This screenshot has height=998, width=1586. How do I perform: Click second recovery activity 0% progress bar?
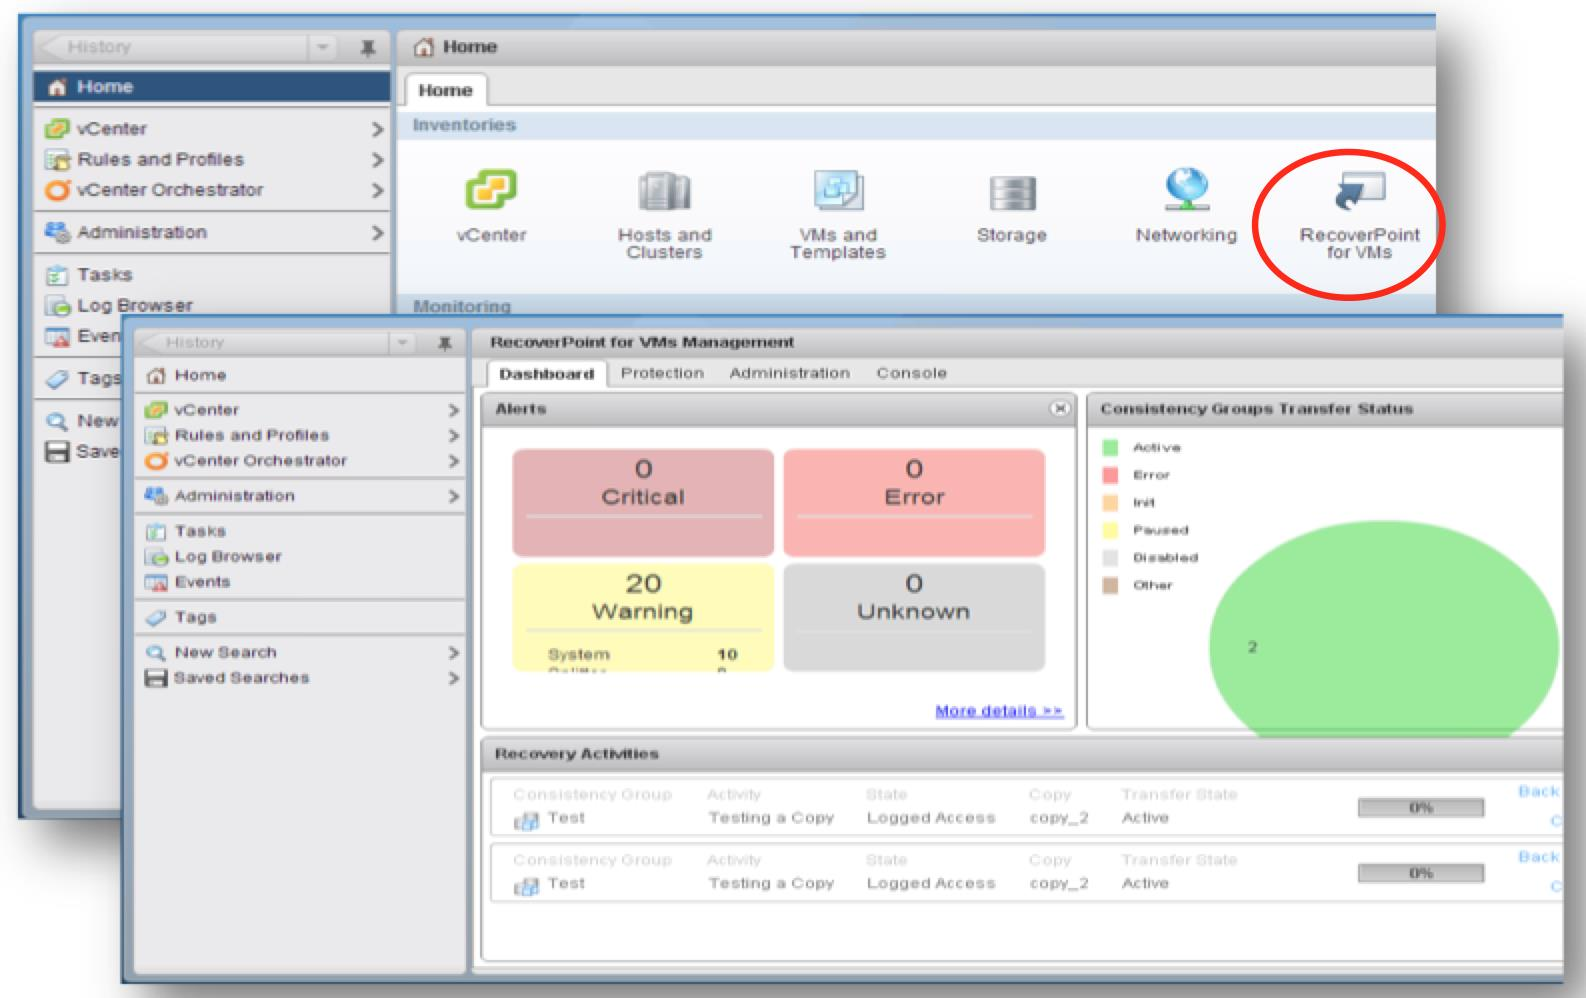click(1420, 874)
